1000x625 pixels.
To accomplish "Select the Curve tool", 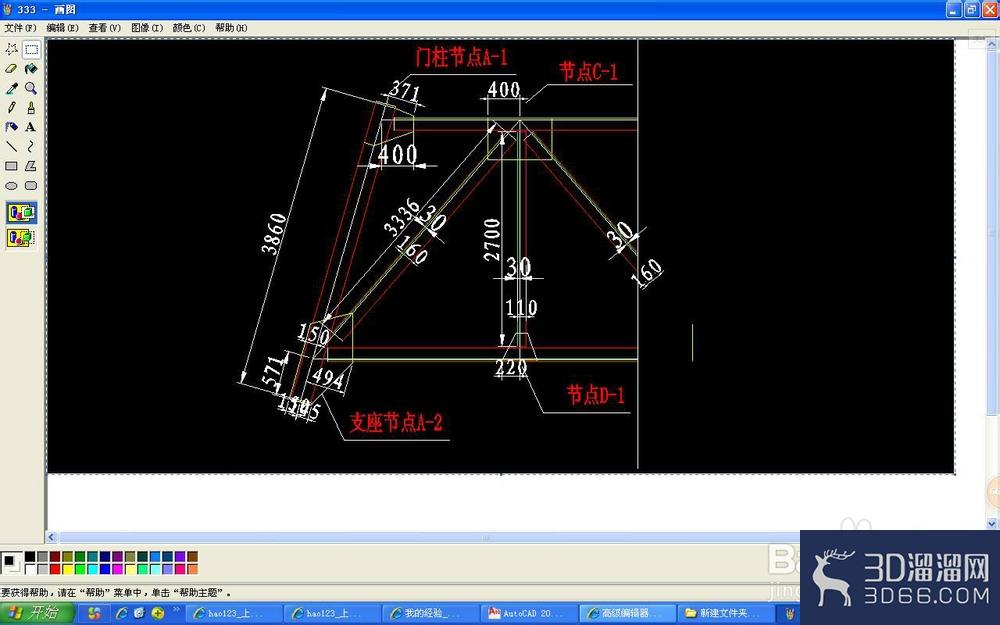I will coord(31,147).
